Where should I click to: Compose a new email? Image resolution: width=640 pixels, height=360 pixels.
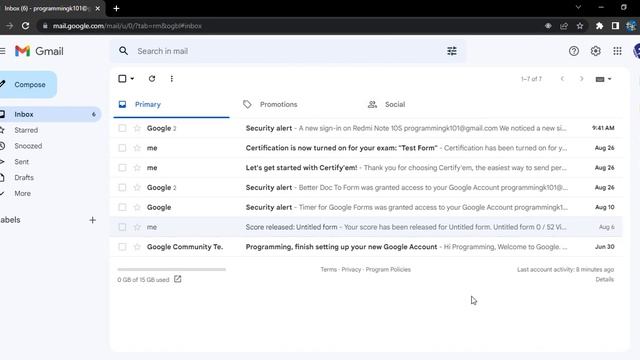[28, 84]
